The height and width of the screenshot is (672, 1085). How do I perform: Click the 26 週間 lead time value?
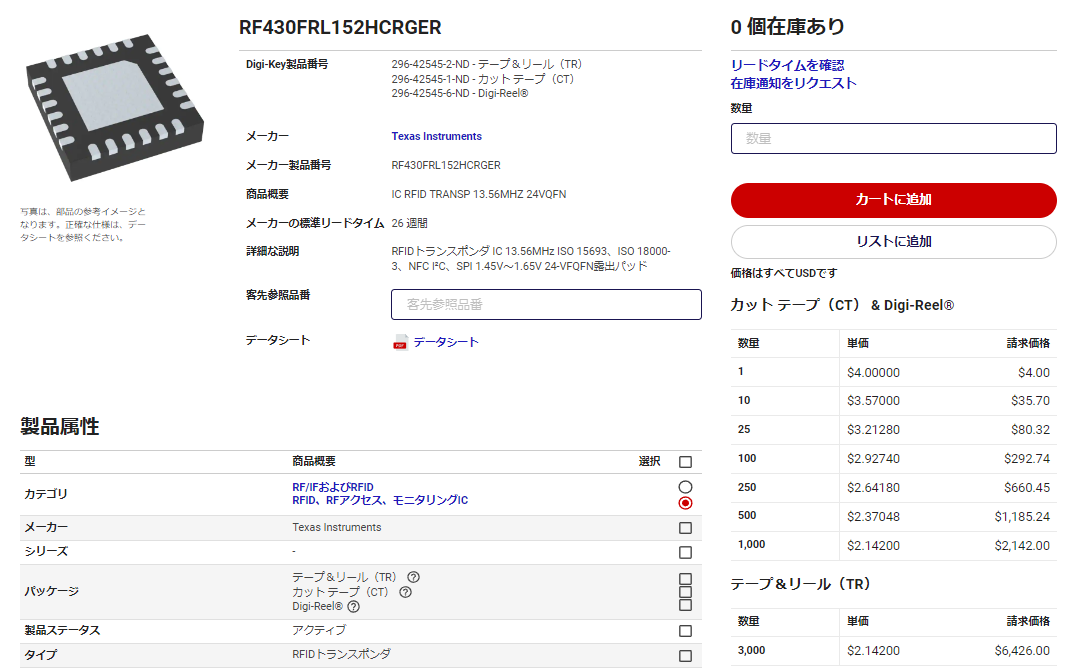pyautogui.click(x=410, y=224)
